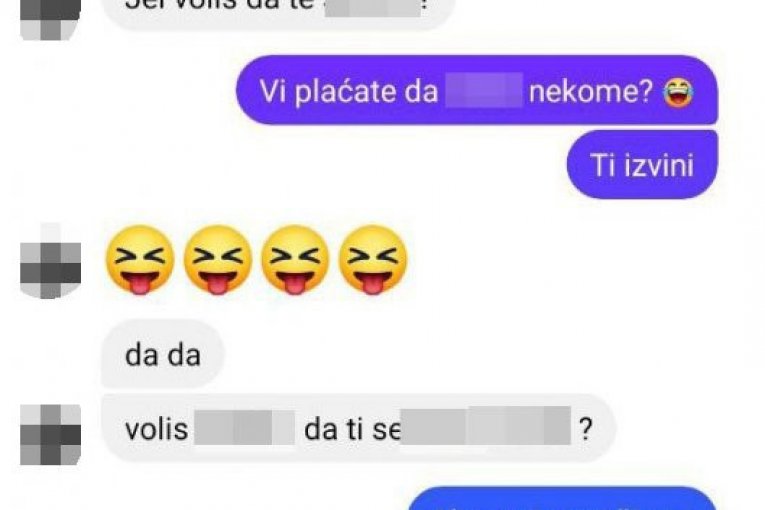The width and height of the screenshot is (765, 510).
Task: Tap the "Vi plaćate da" purple message bubble
Action: coord(477,90)
